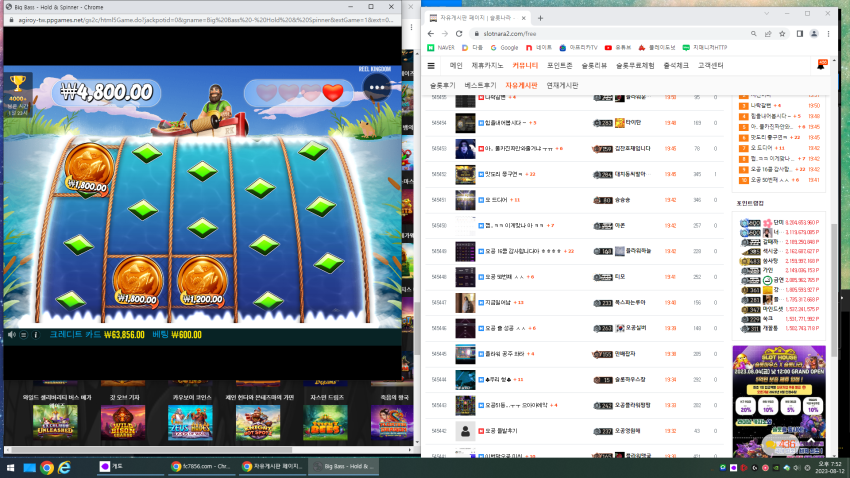The image size is (850, 478).
Task: Open the 아프리카TV bookmark
Action: click(578, 48)
